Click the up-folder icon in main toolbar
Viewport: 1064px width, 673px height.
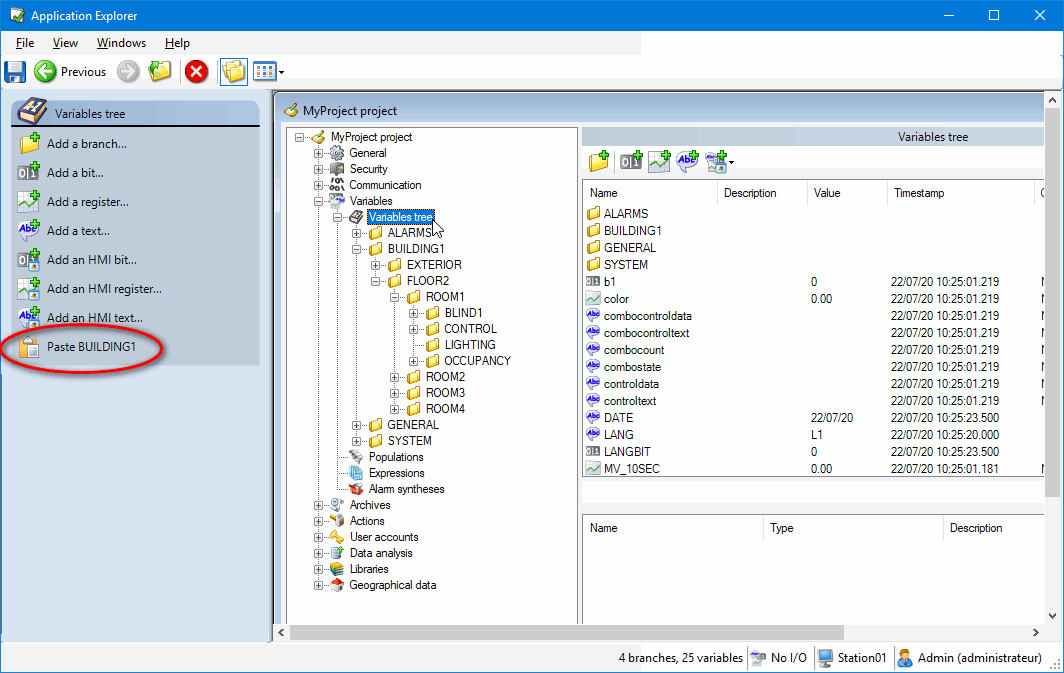tap(160, 71)
